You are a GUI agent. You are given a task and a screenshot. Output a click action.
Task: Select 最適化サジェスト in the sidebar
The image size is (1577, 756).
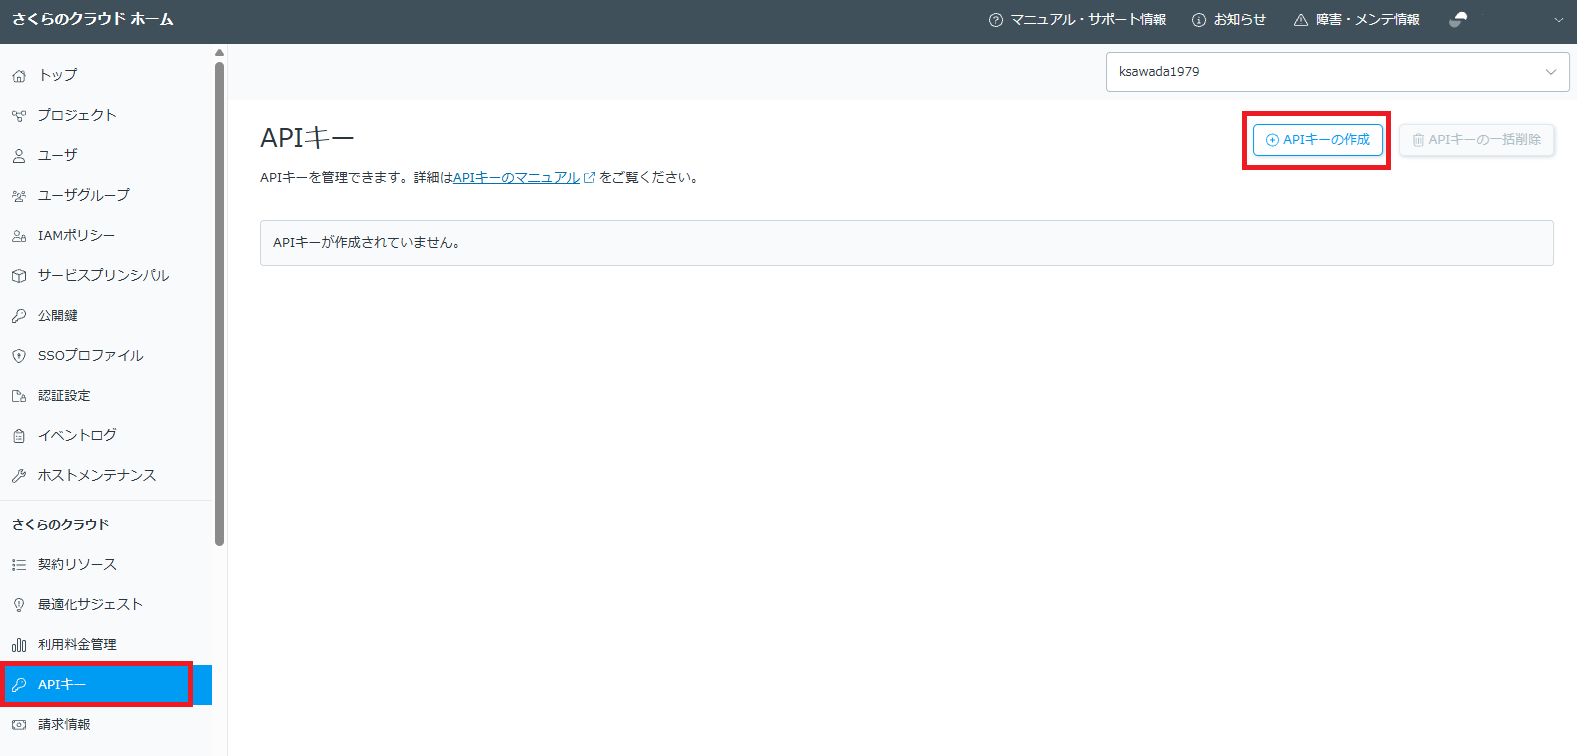tap(106, 604)
